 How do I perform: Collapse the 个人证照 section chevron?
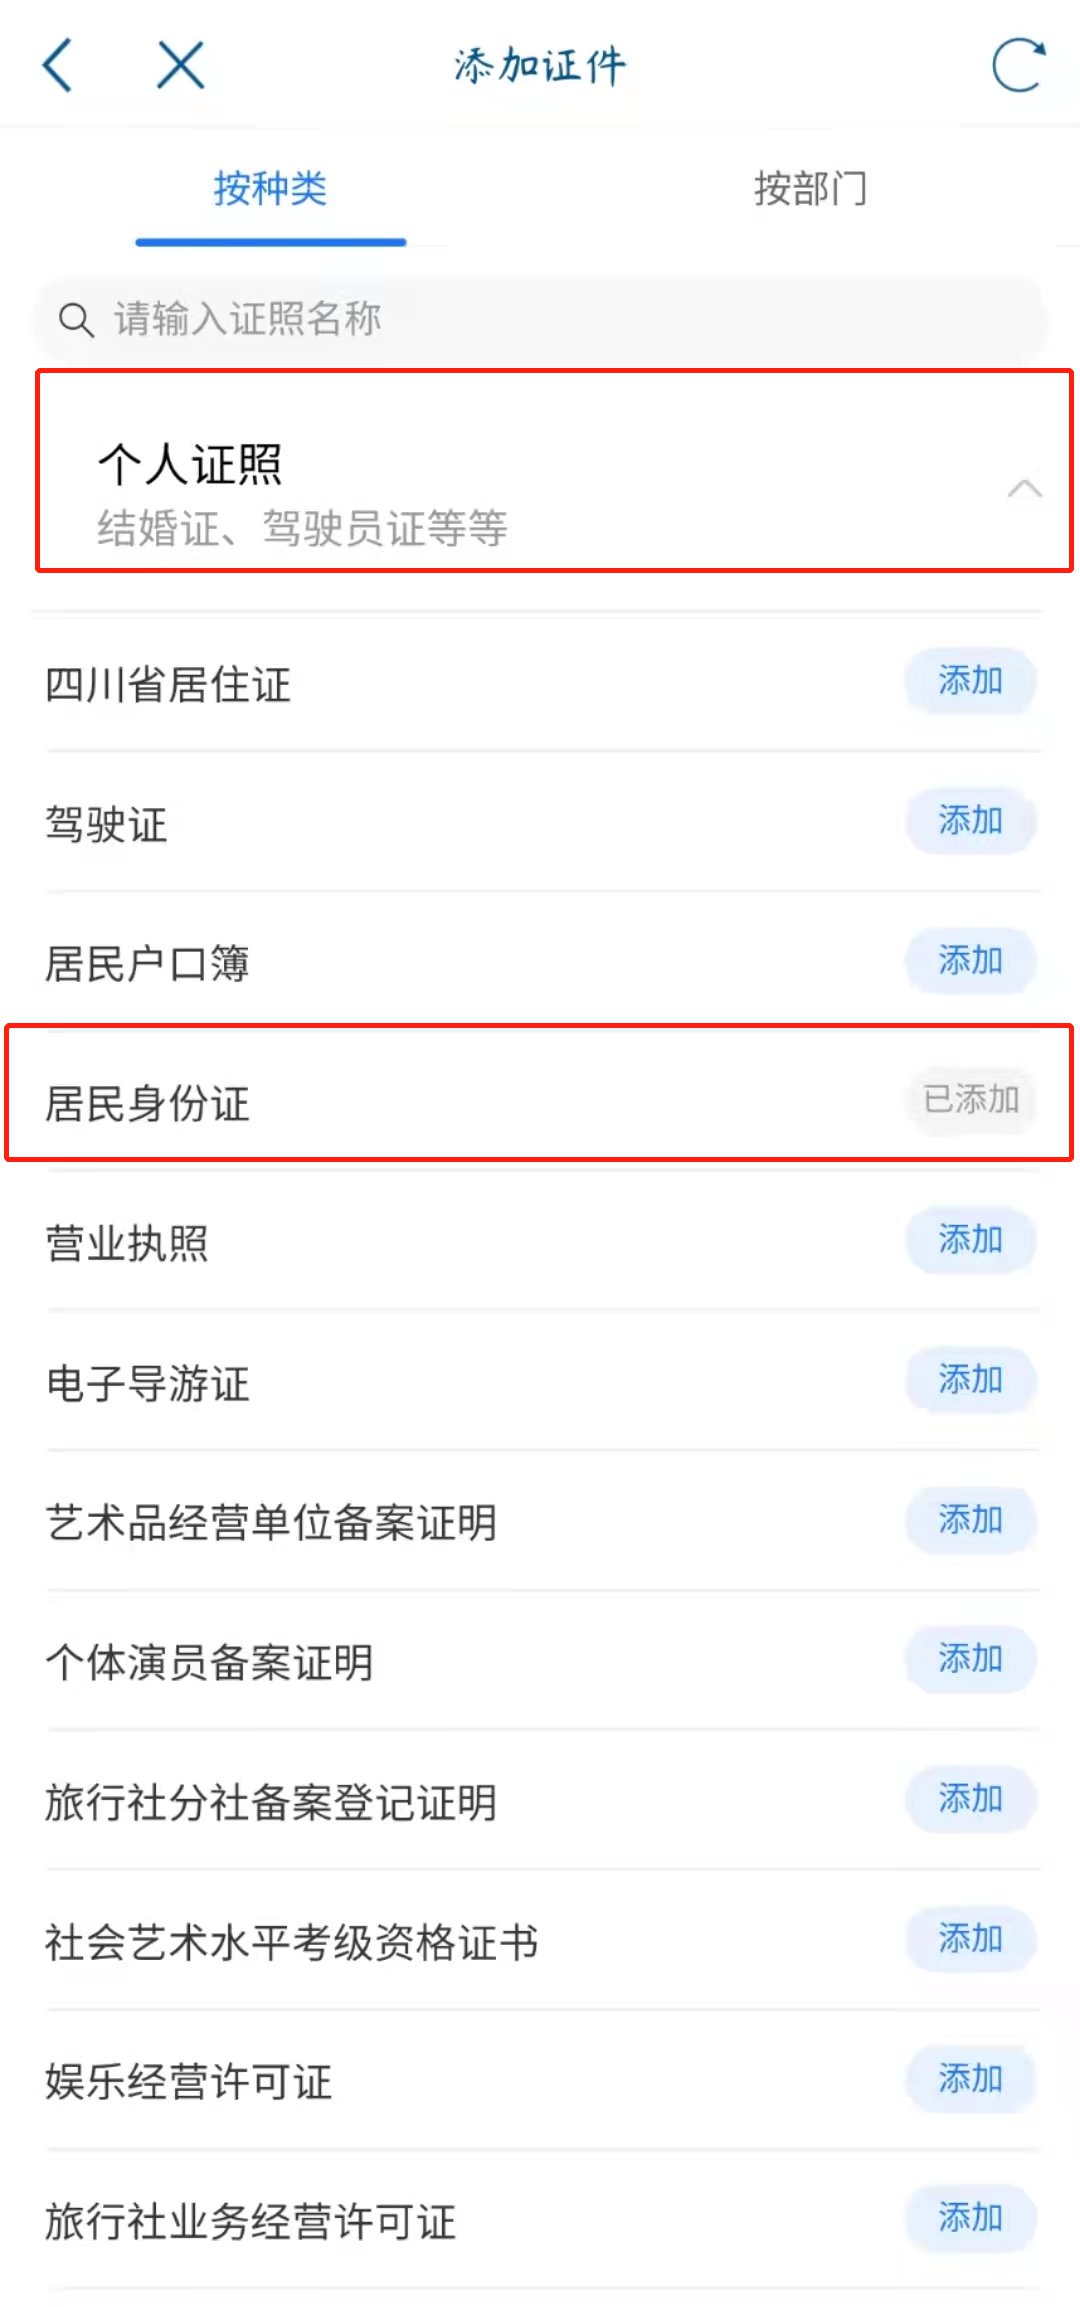pyautogui.click(x=1024, y=489)
